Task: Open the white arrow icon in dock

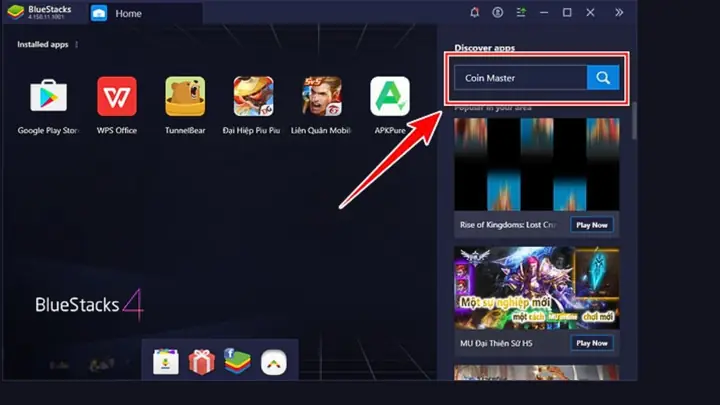Action: point(274,362)
